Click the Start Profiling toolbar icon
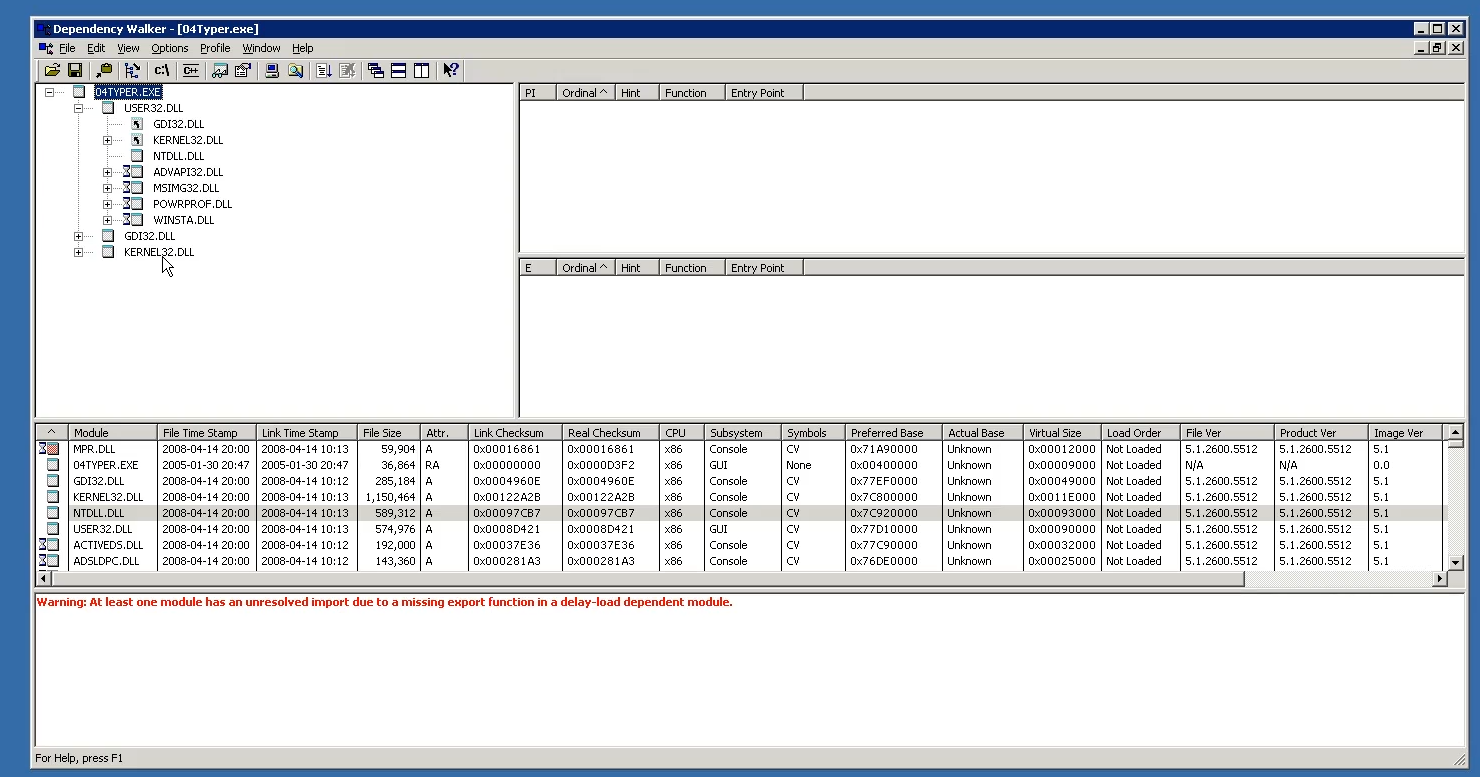 (324, 70)
